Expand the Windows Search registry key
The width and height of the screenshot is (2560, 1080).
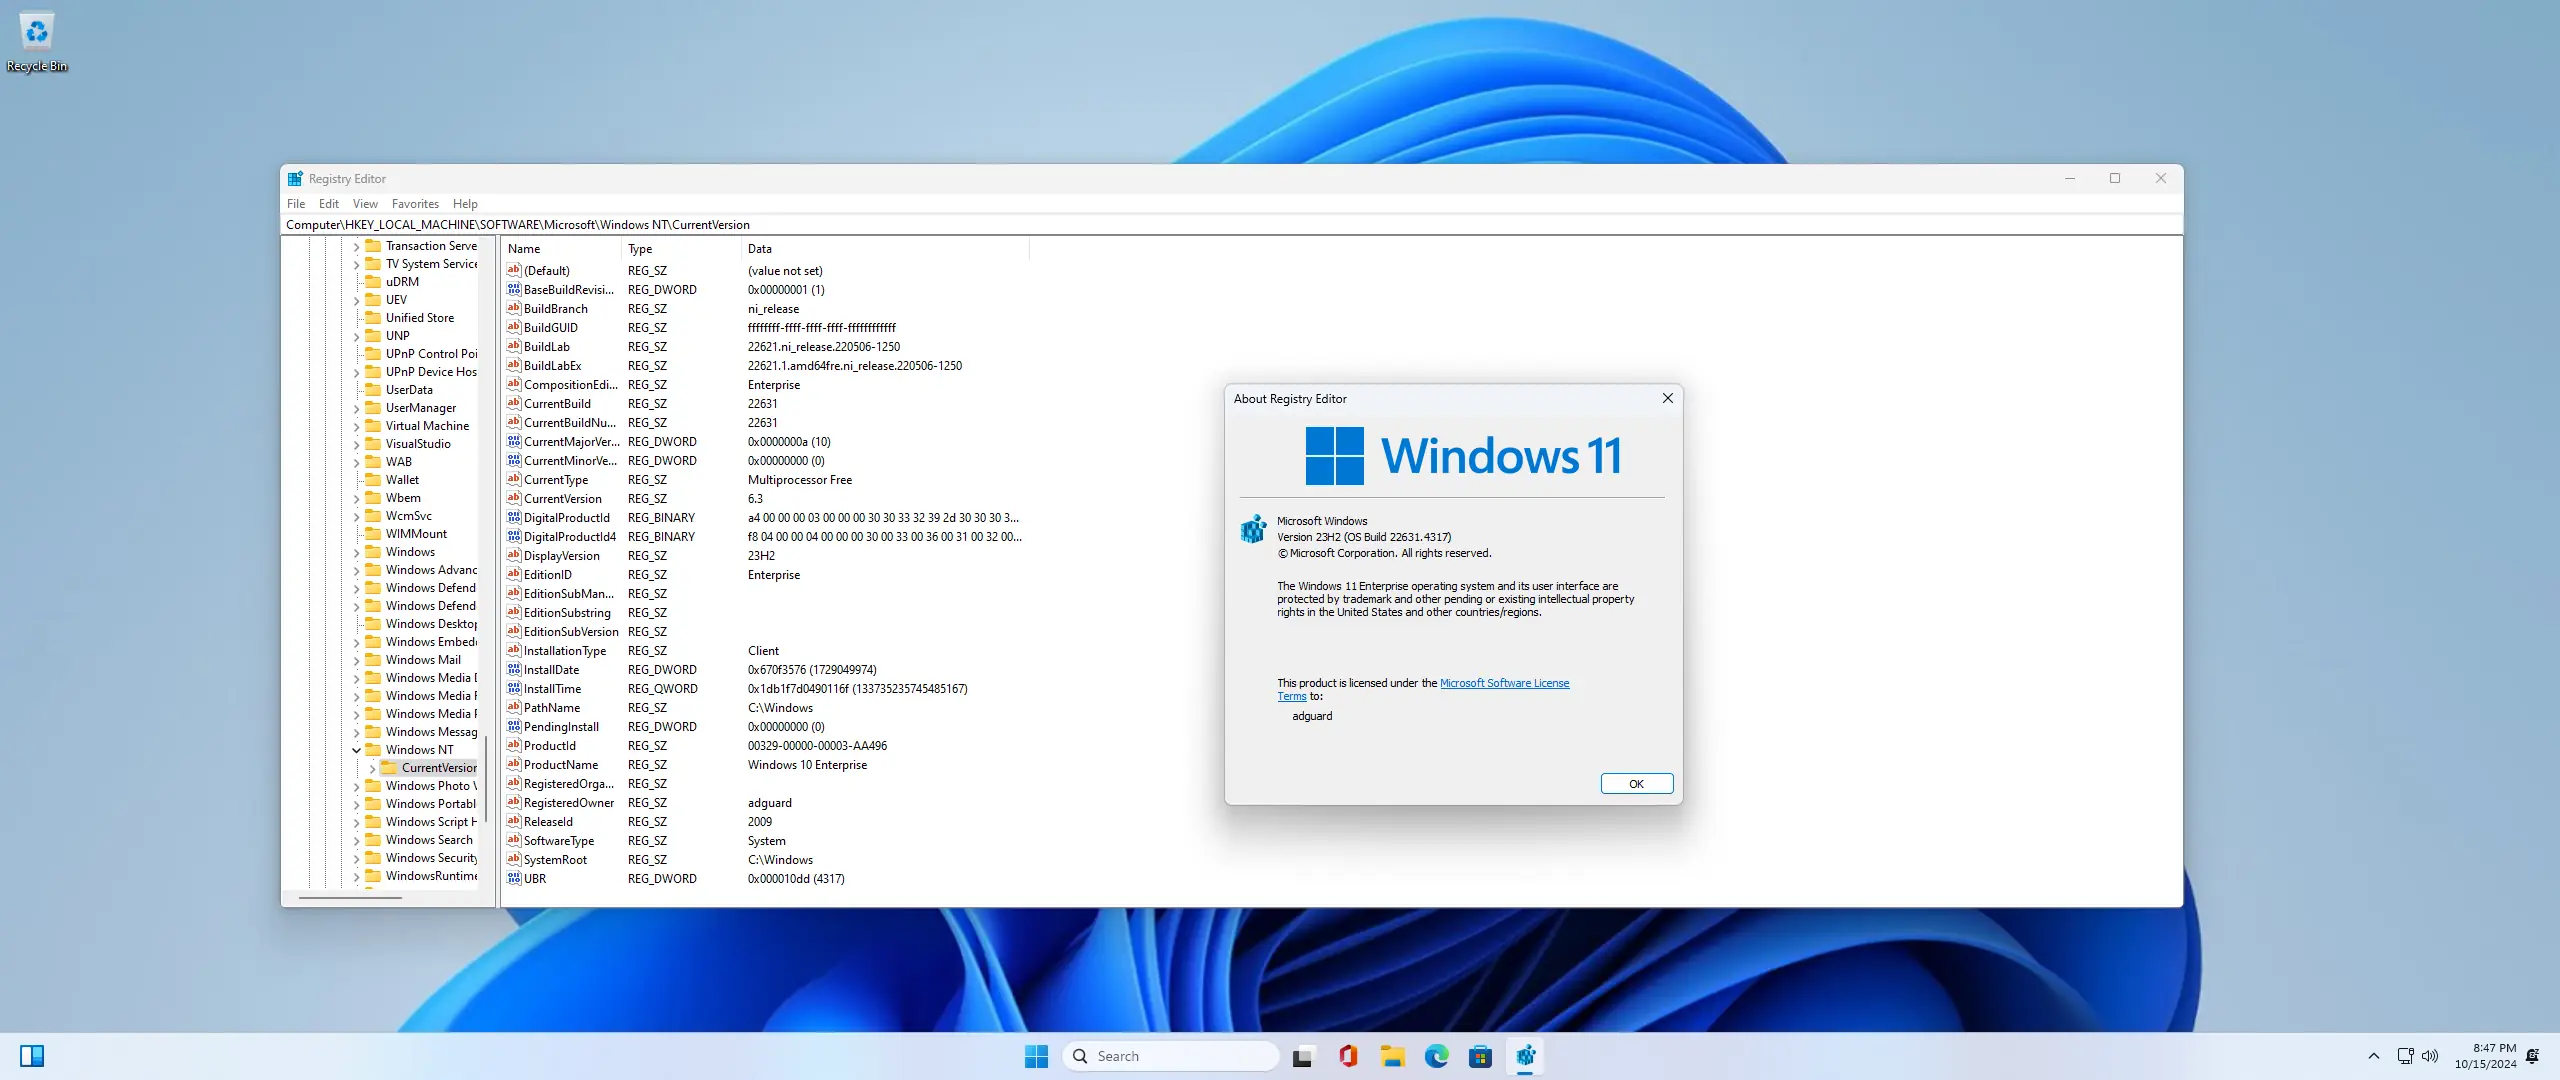click(356, 840)
